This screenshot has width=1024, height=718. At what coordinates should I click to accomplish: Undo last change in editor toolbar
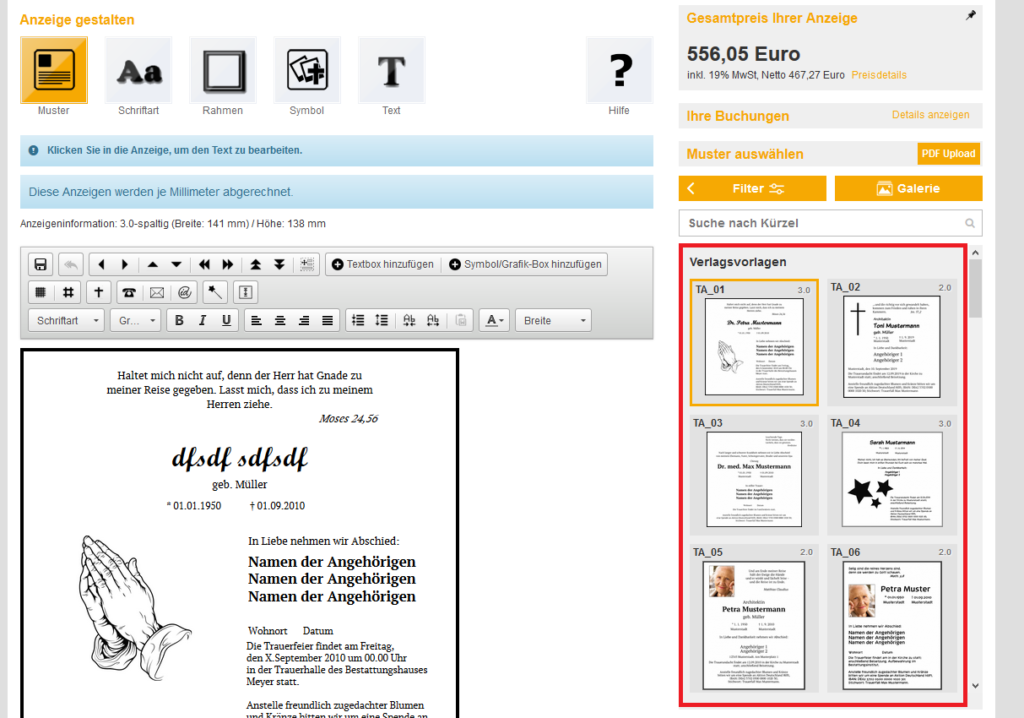[x=71, y=265]
